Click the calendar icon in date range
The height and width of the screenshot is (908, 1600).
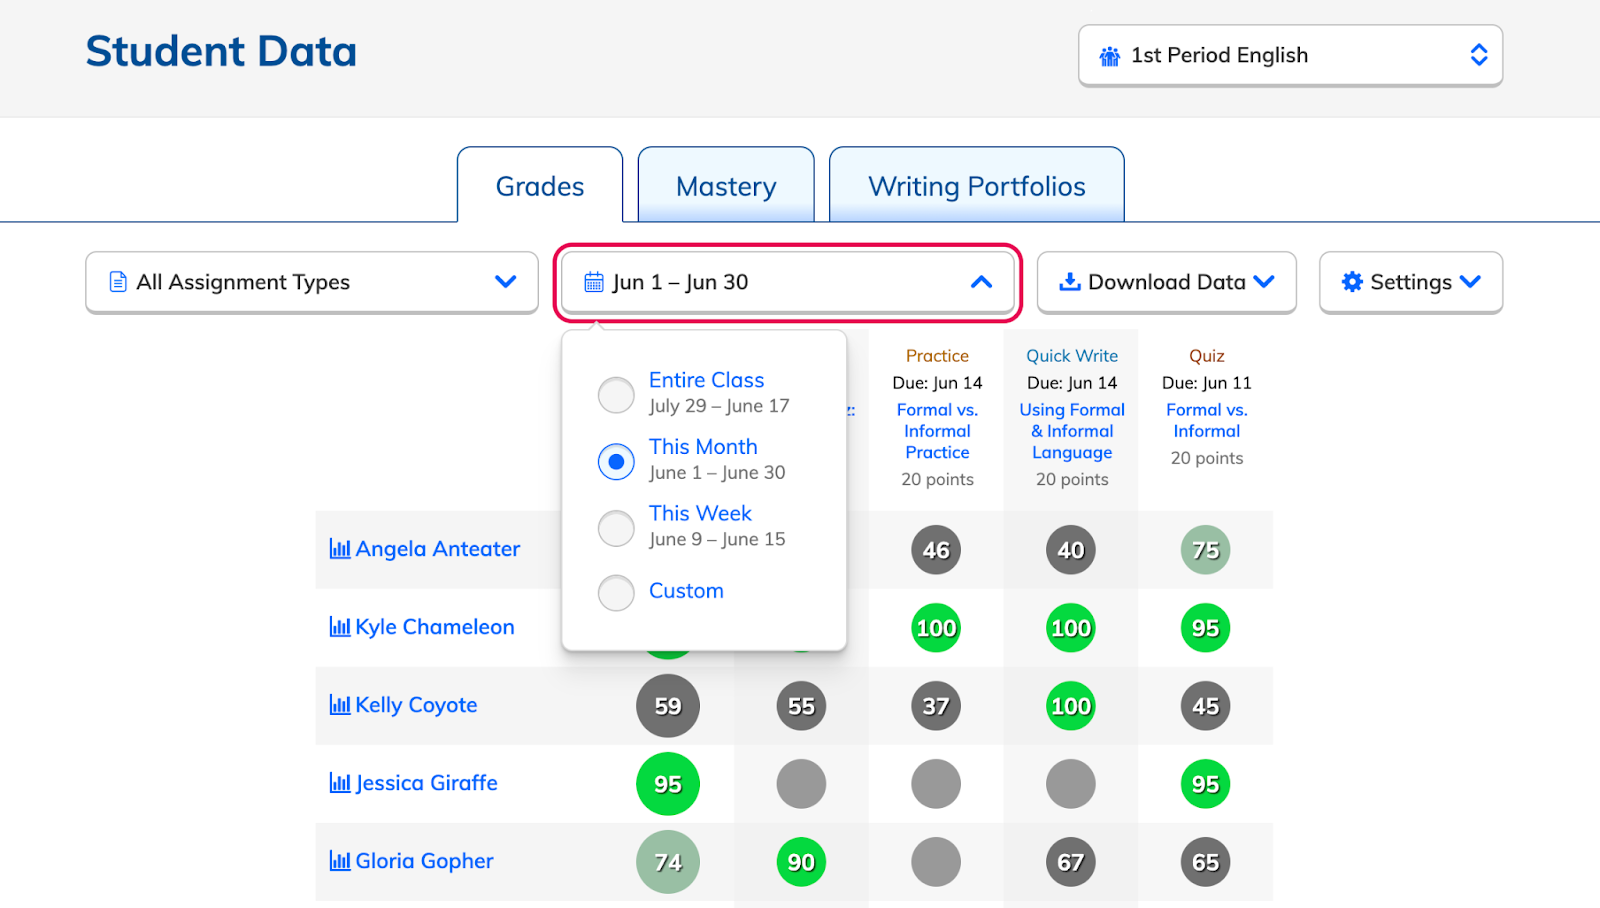[594, 282]
